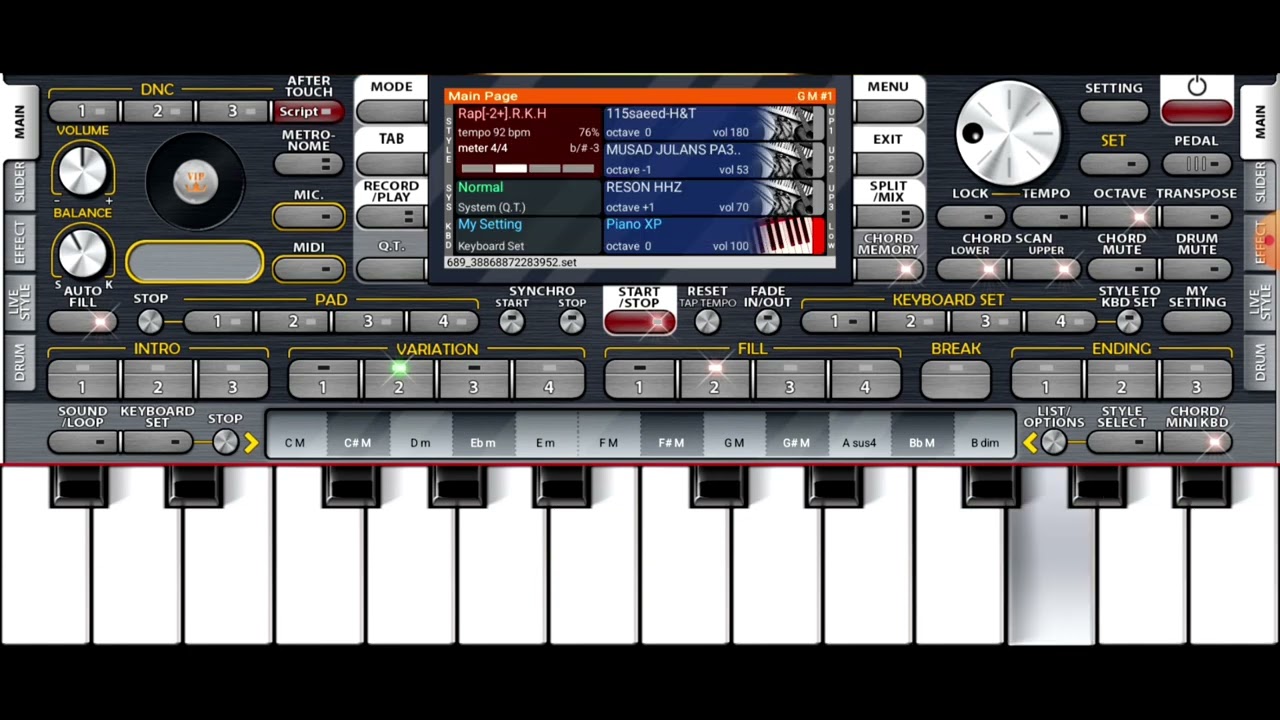Open the Rap style slot

click(528, 141)
